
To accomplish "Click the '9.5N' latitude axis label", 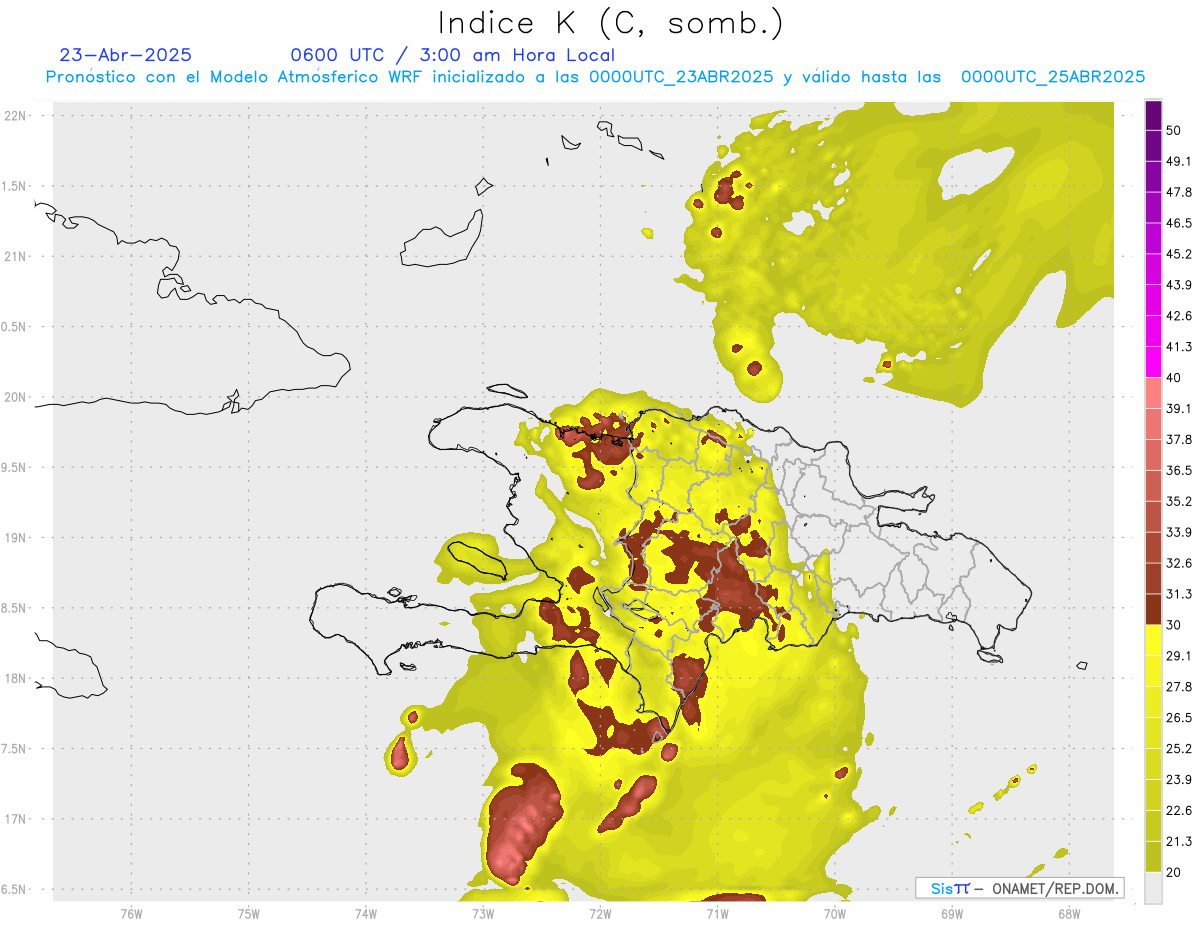I will tap(15, 468).
